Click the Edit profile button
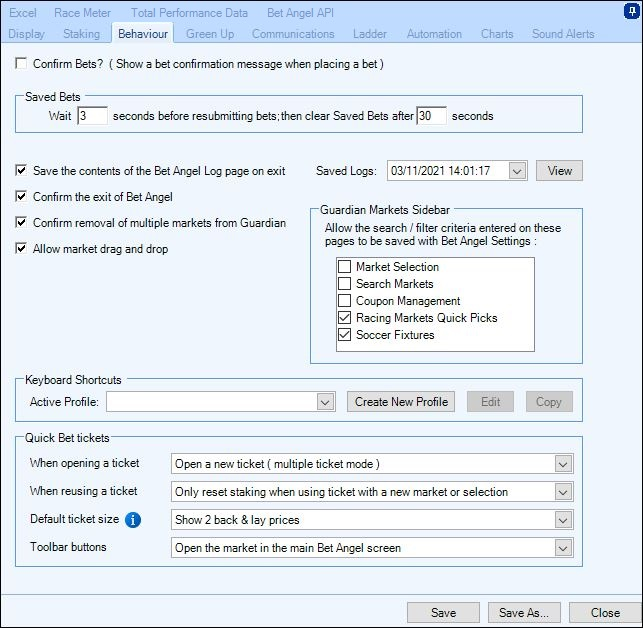643x628 pixels. tap(490, 402)
